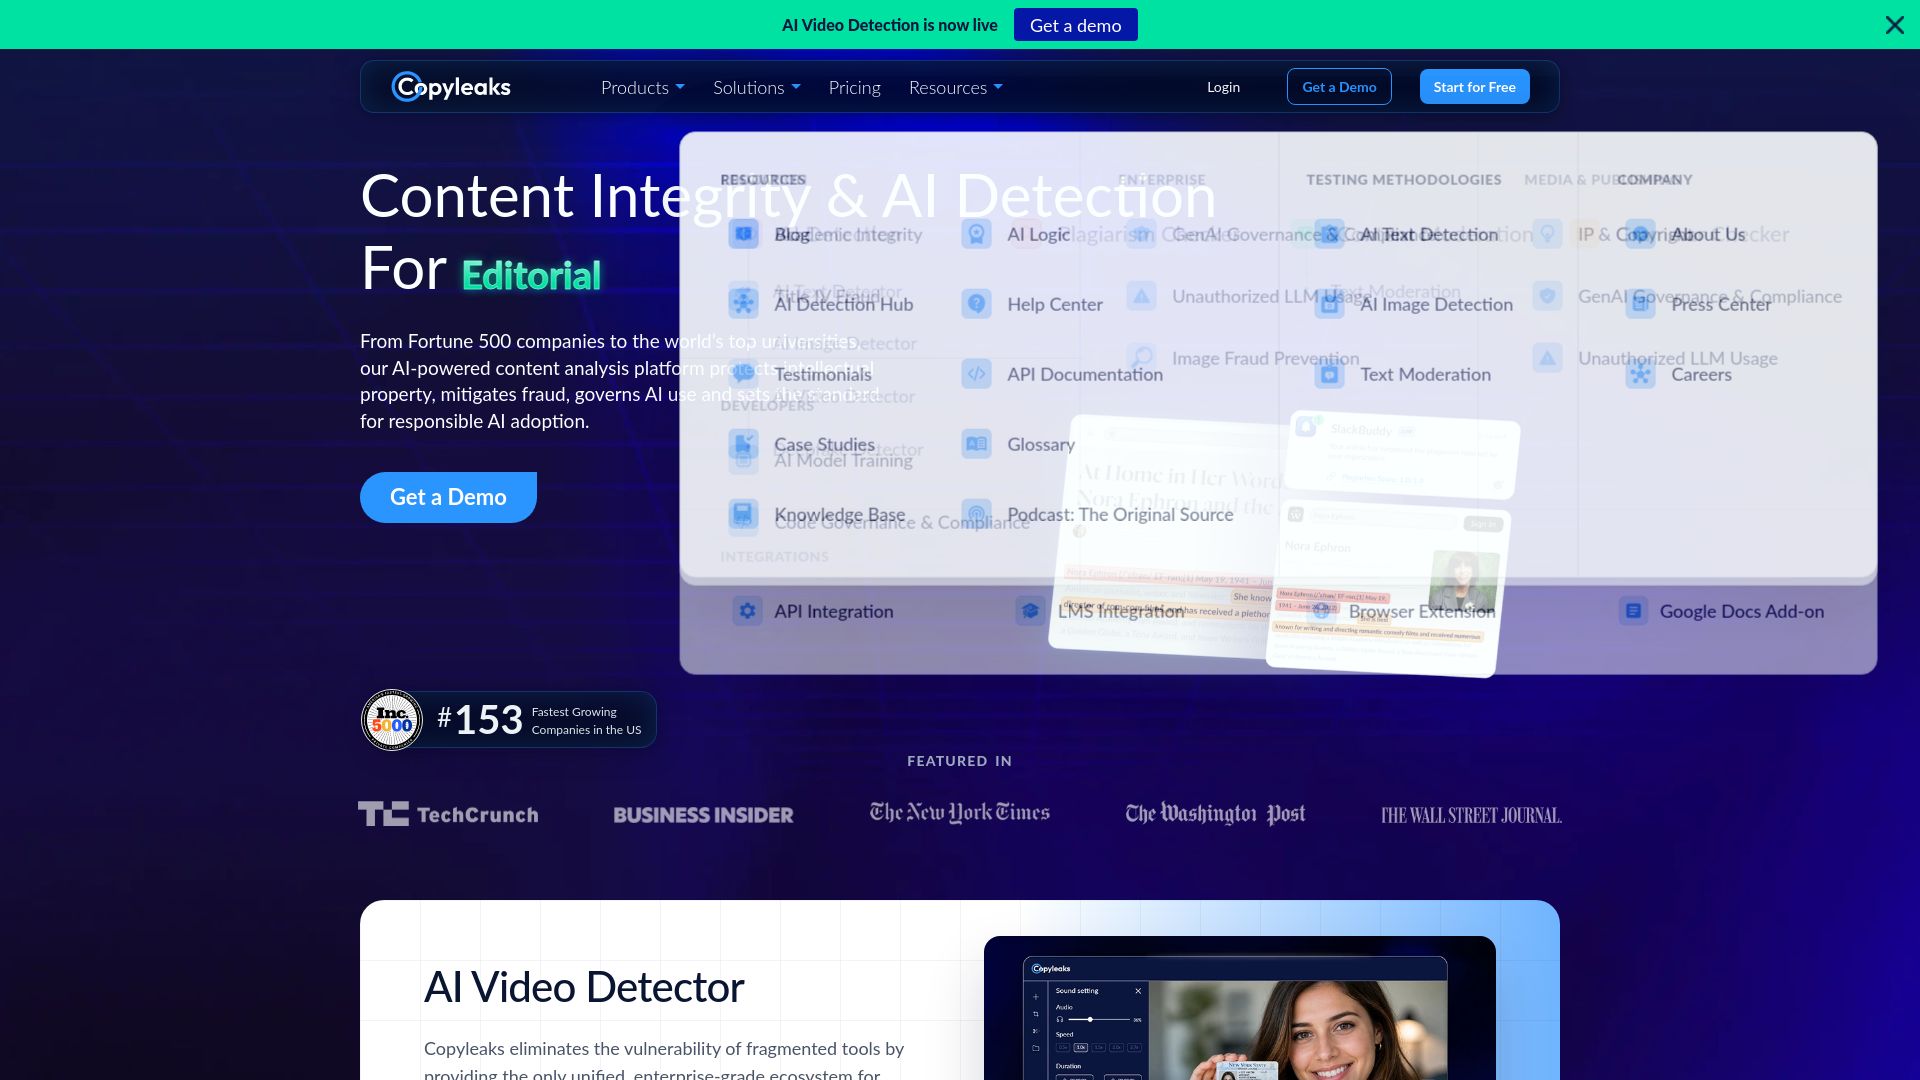
Task: Click the AI Image Detection icon
Action: click(1329, 303)
